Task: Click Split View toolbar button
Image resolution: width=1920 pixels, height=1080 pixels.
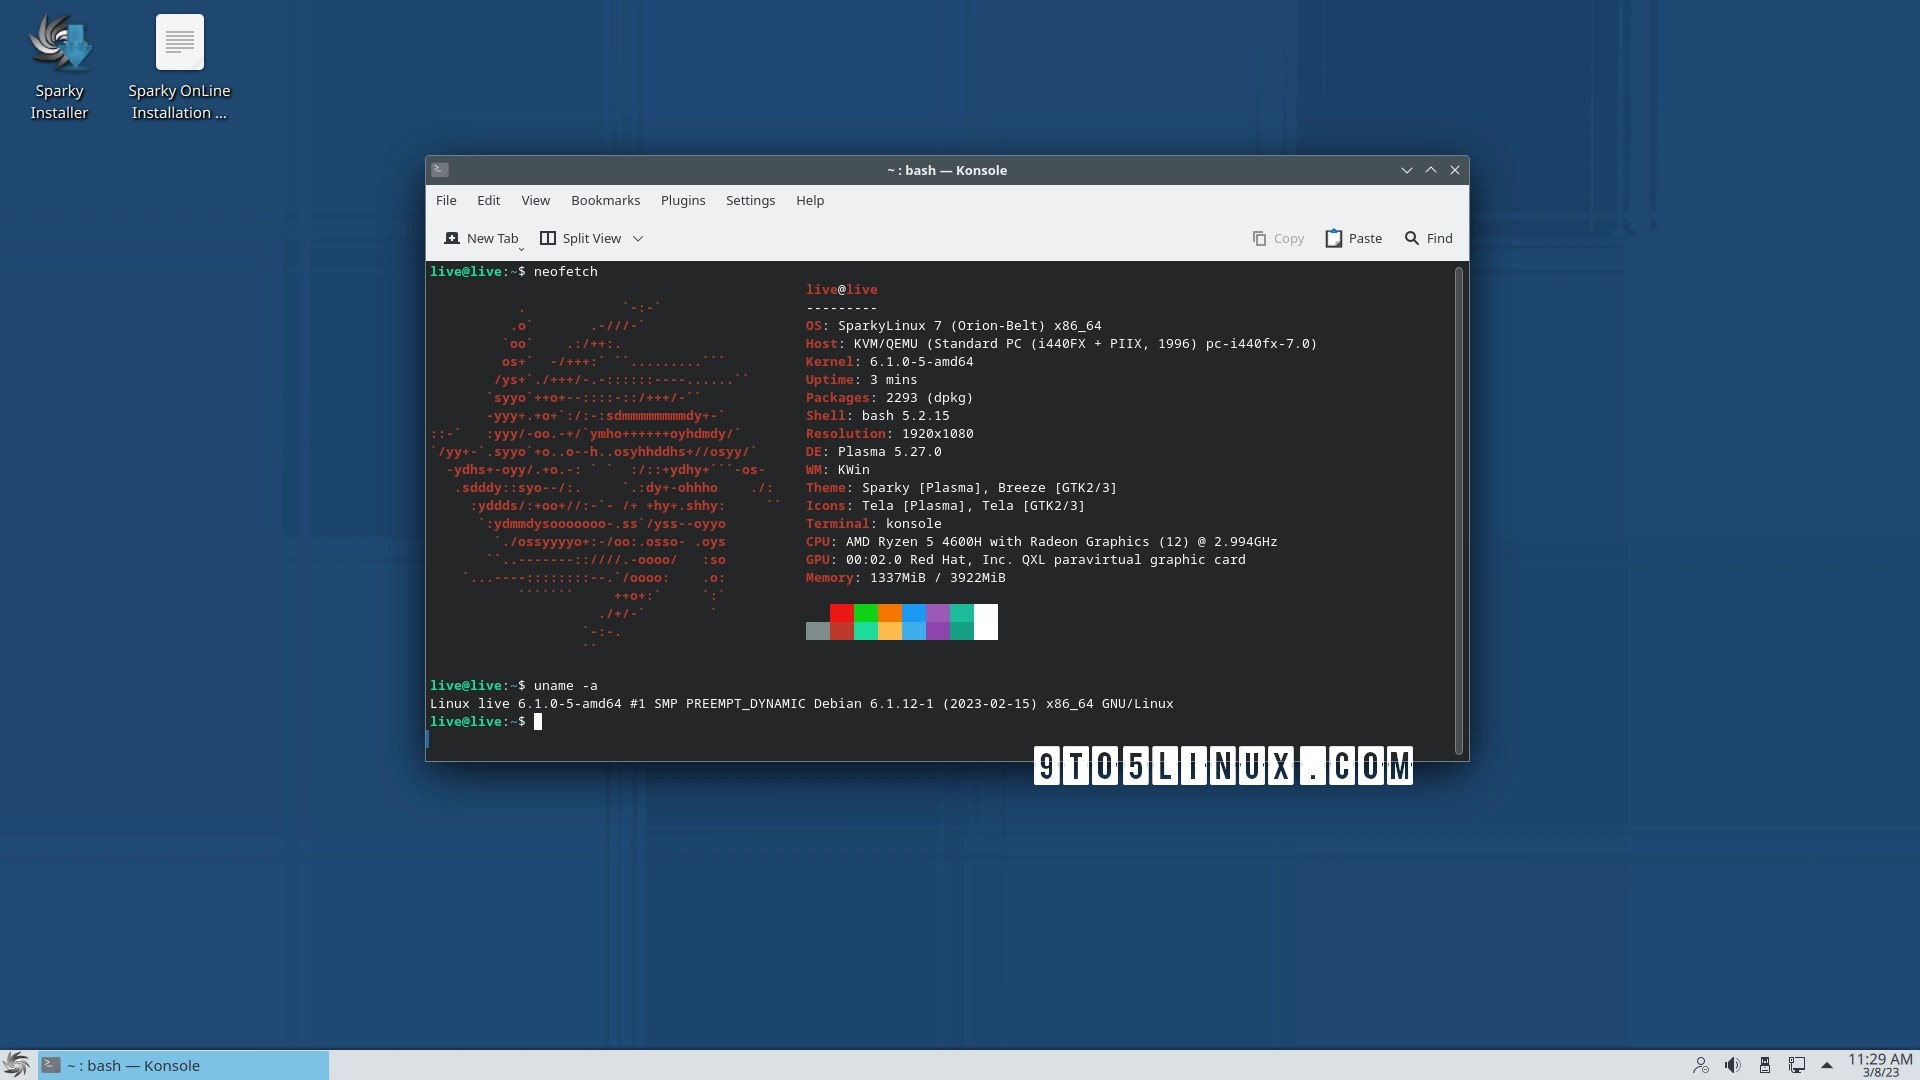Action: (581, 238)
